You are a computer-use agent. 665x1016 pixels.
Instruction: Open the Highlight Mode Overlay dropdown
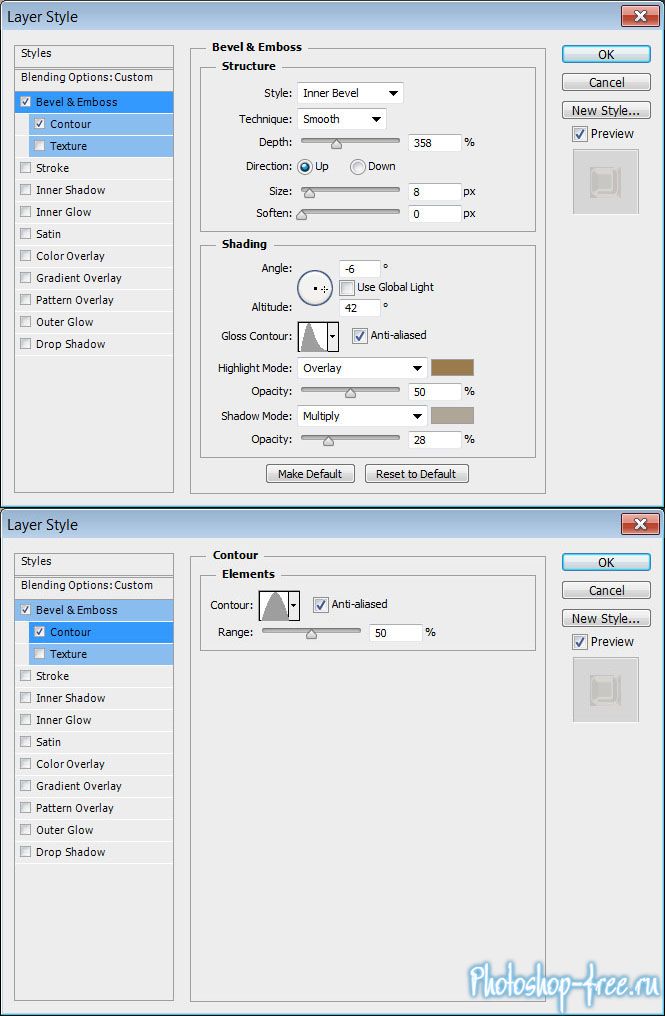(x=362, y=368)
